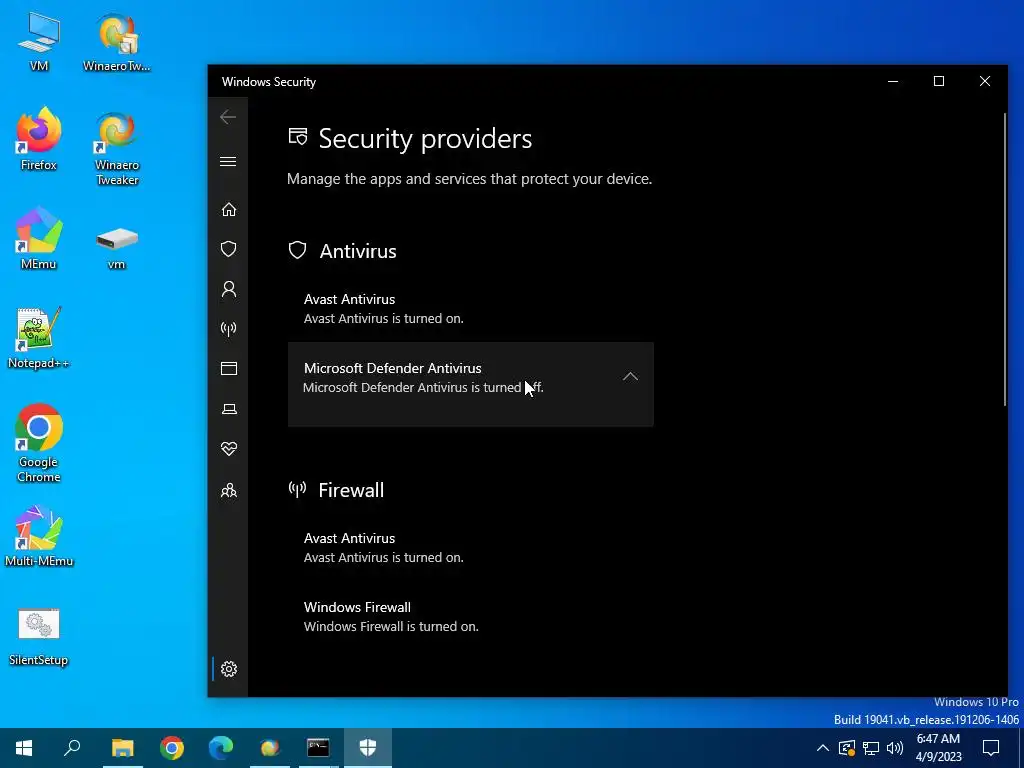Open Device performance & health heart icon
The image size is (1024, 768).
point(229,449)
